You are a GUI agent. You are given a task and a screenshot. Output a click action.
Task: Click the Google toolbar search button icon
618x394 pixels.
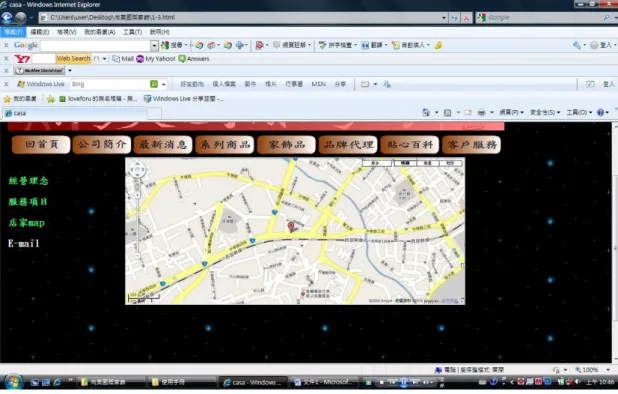click(165, 45)
